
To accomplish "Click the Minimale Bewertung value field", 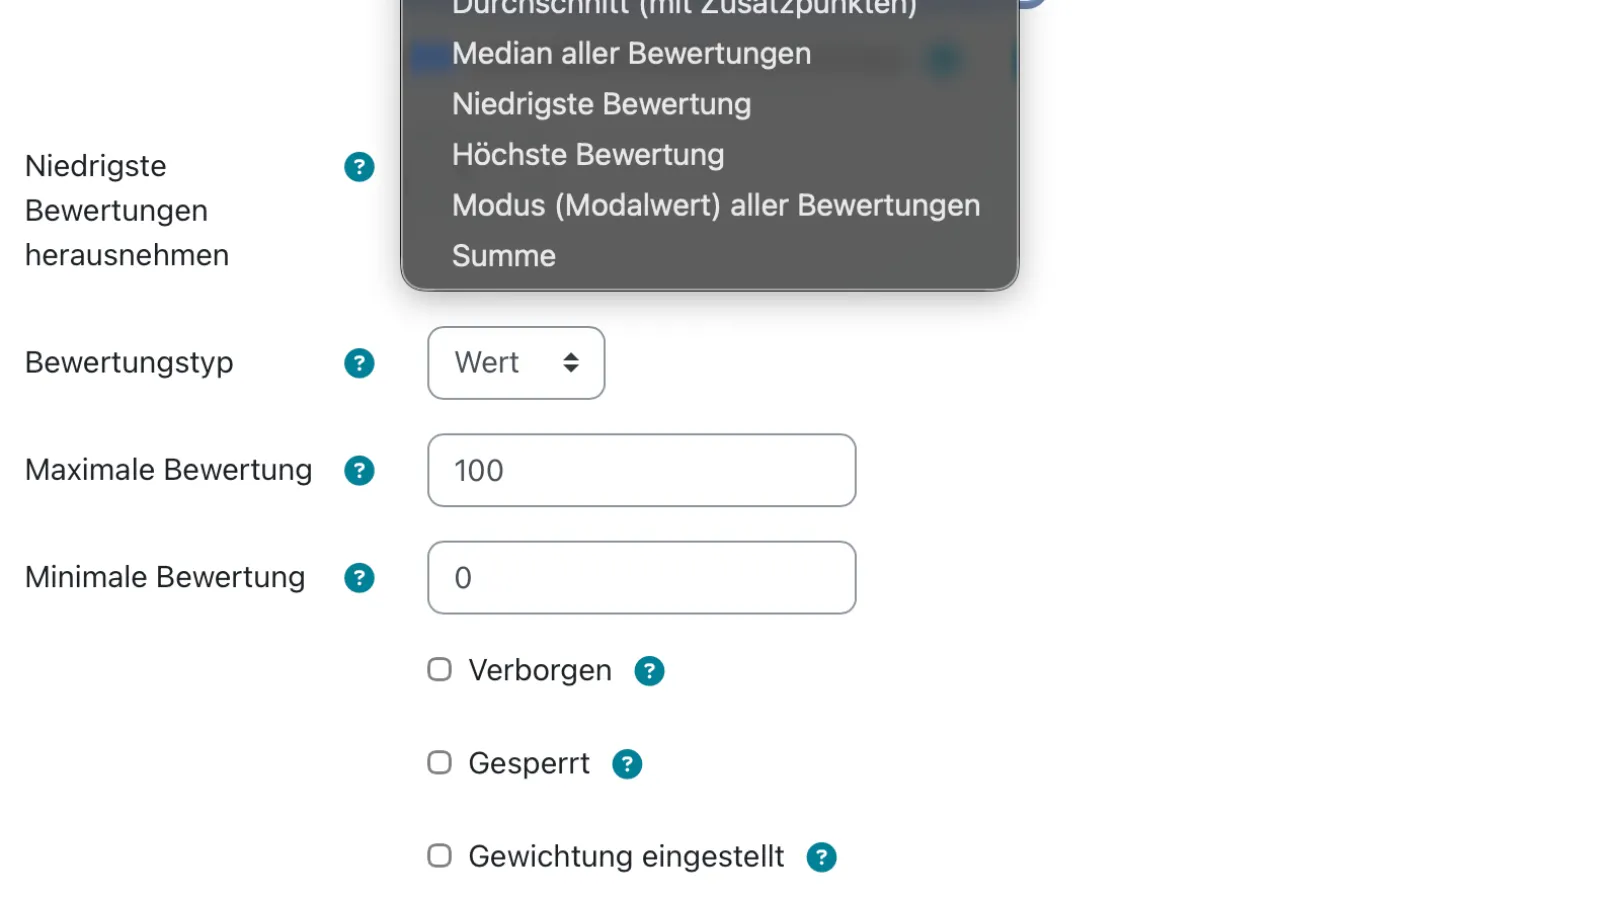I will click(x=641, y=577).
